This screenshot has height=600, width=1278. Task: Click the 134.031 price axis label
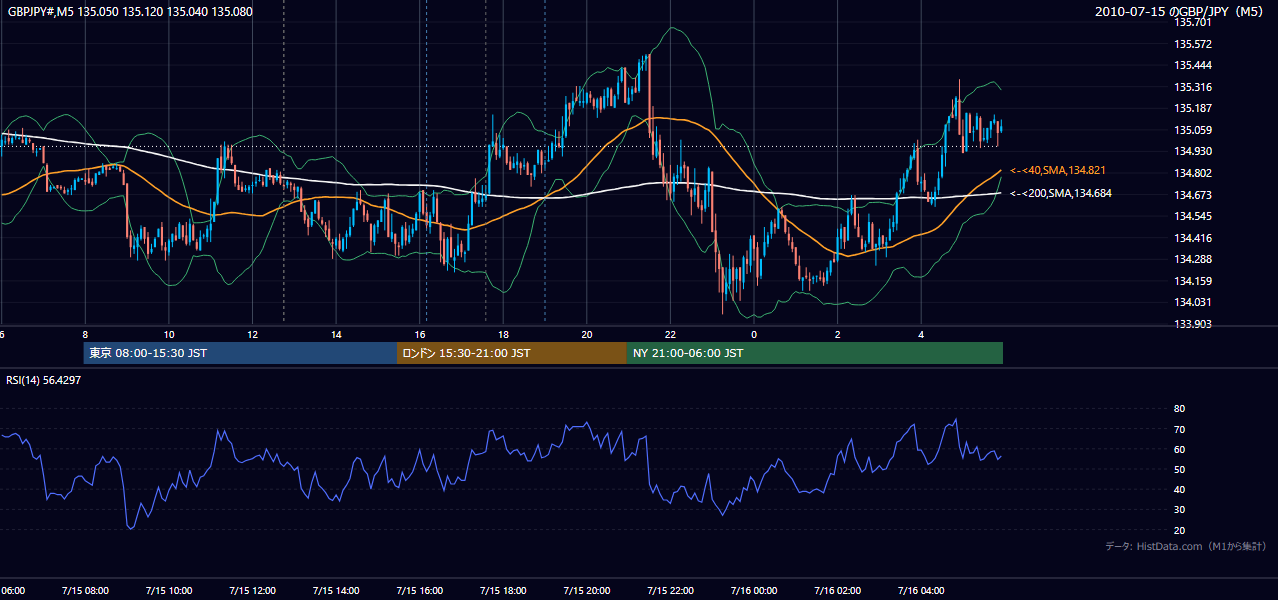point(1193,303)
